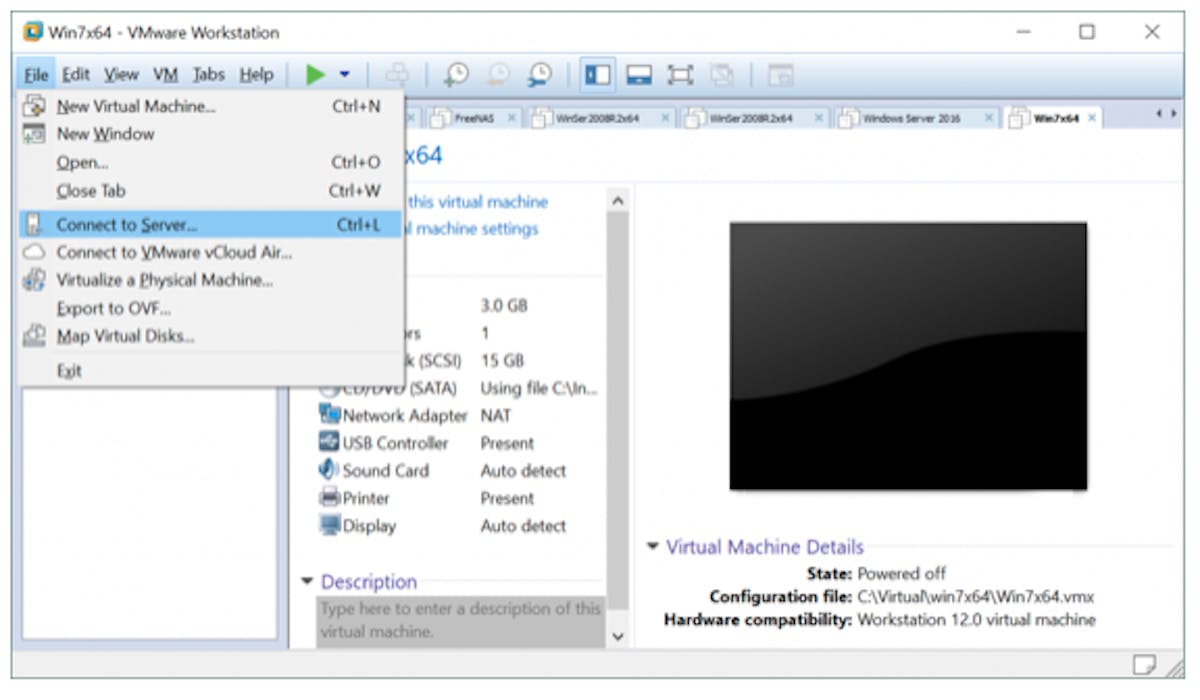The width and height of the screenshot is (1200, 700).
Task: Toggle the library sidebar view icon
Action: [598, 75]
